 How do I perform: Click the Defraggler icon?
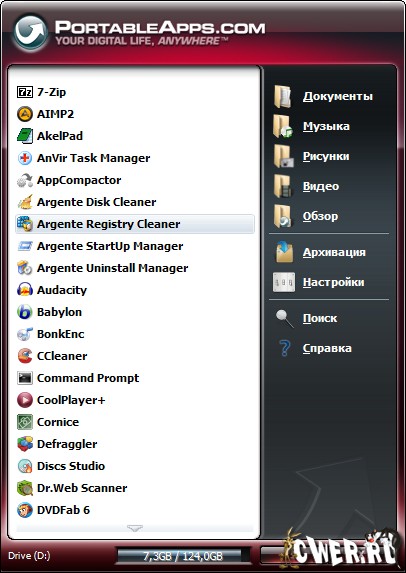pyautogui.click(x=25, y=444)
